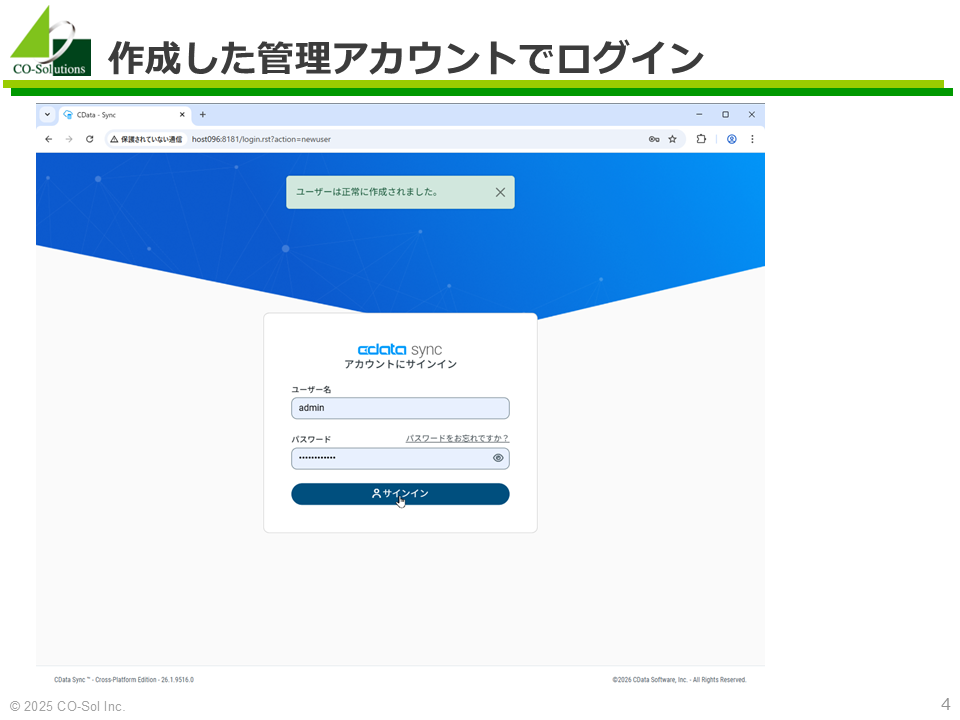The width and height of the screenshot is (960, 720).
Task: Click the パスワードをお忘れですか？ link
Action: click(457, 438)
